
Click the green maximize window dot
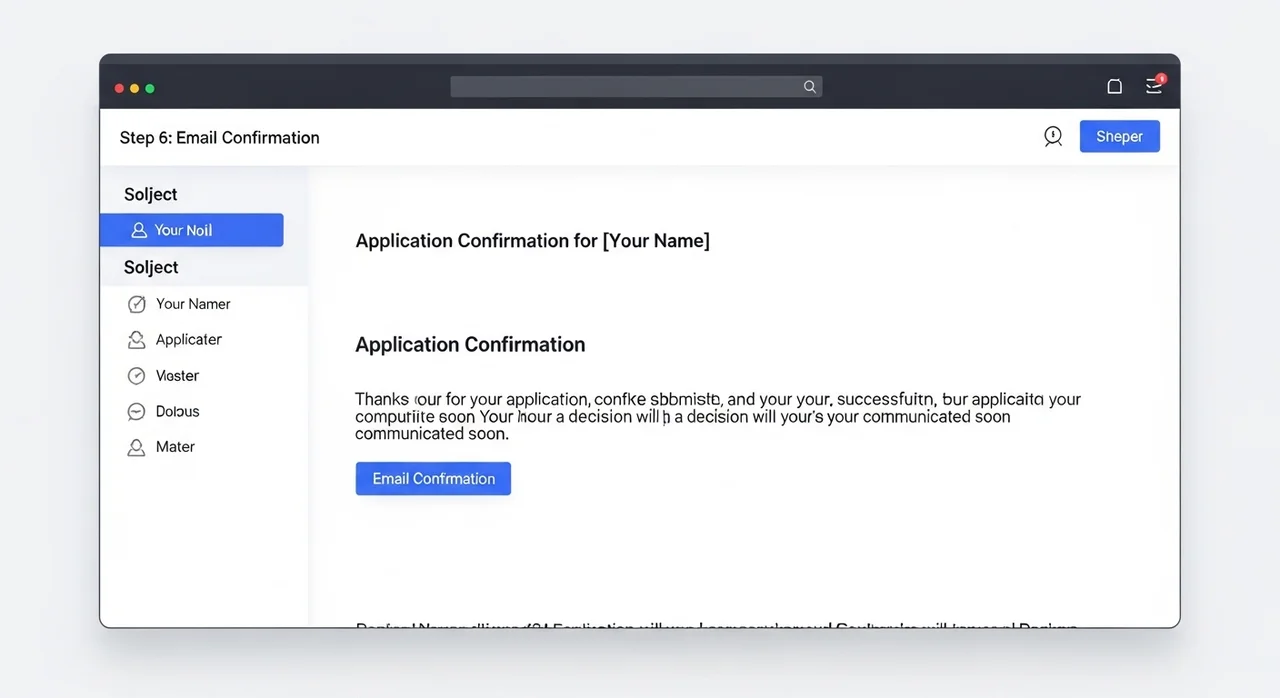pyautogui.click(x=150, y=88)
